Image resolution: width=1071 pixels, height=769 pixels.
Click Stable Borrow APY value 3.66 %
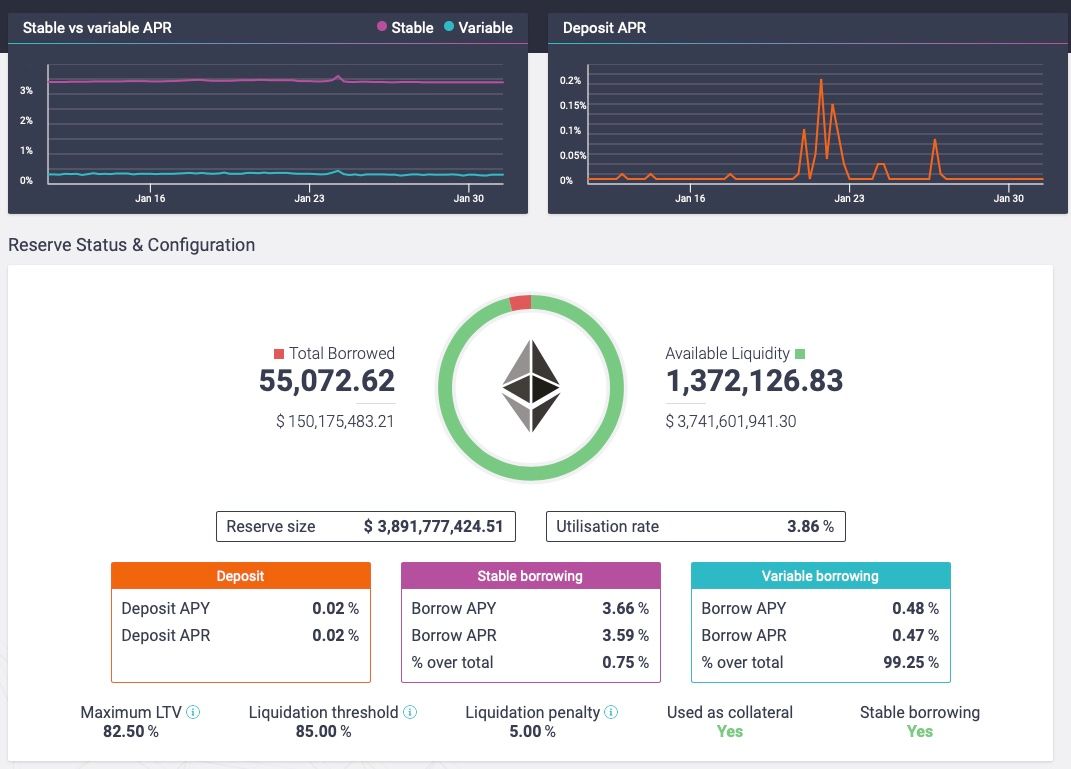tap(625, 608)
